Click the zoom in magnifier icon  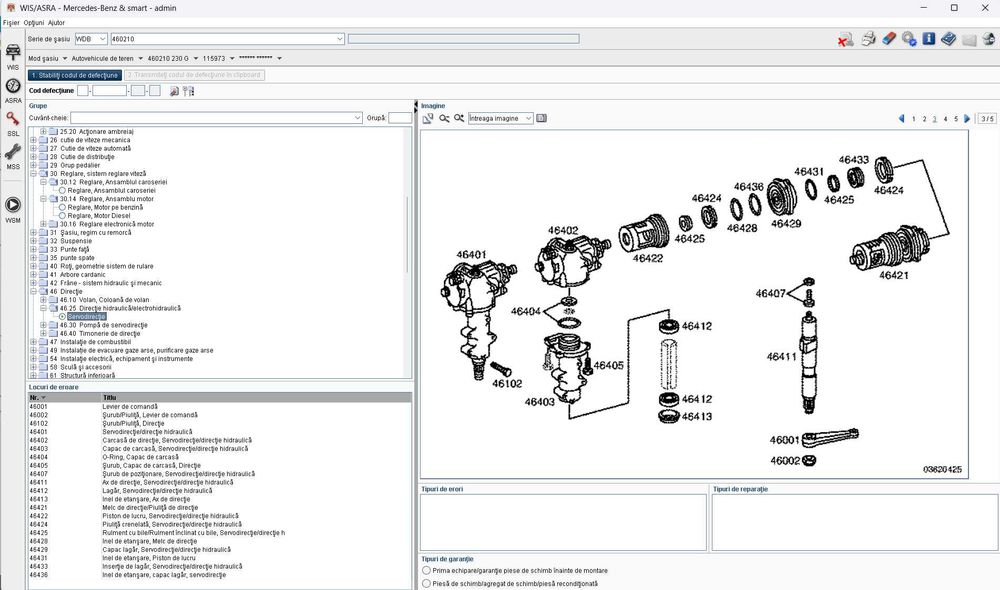point(459,119)
